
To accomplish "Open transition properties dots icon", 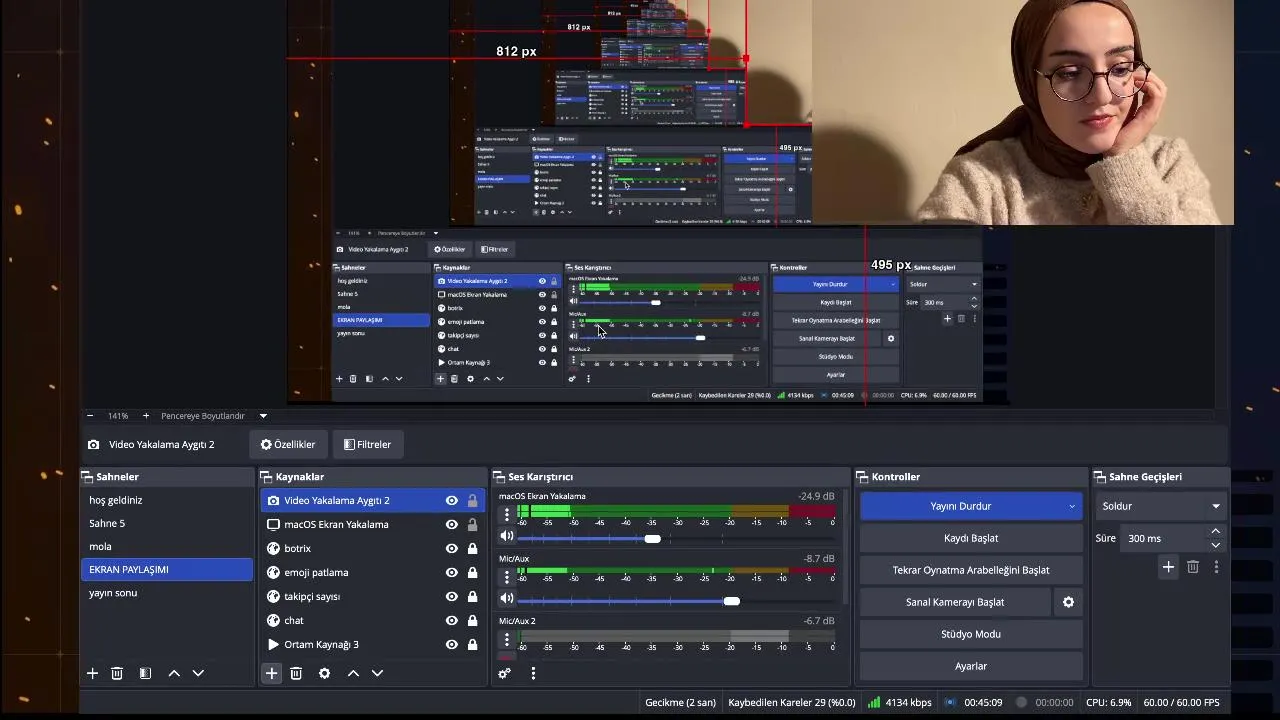I will point(1216,567).
